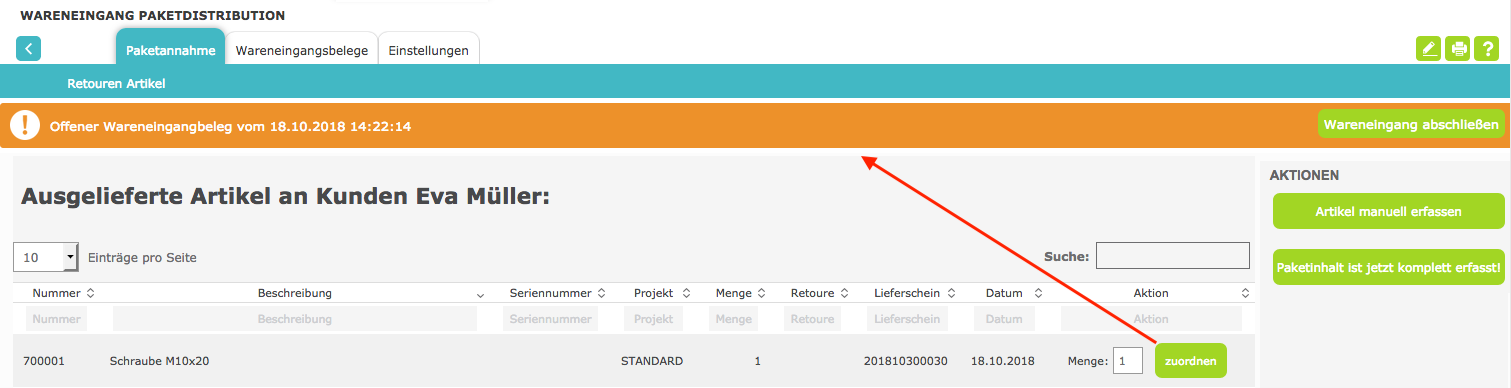Screen dimensions: 1511x388
Task: Sort by Nummer column arrows
Action: point(91,293)
